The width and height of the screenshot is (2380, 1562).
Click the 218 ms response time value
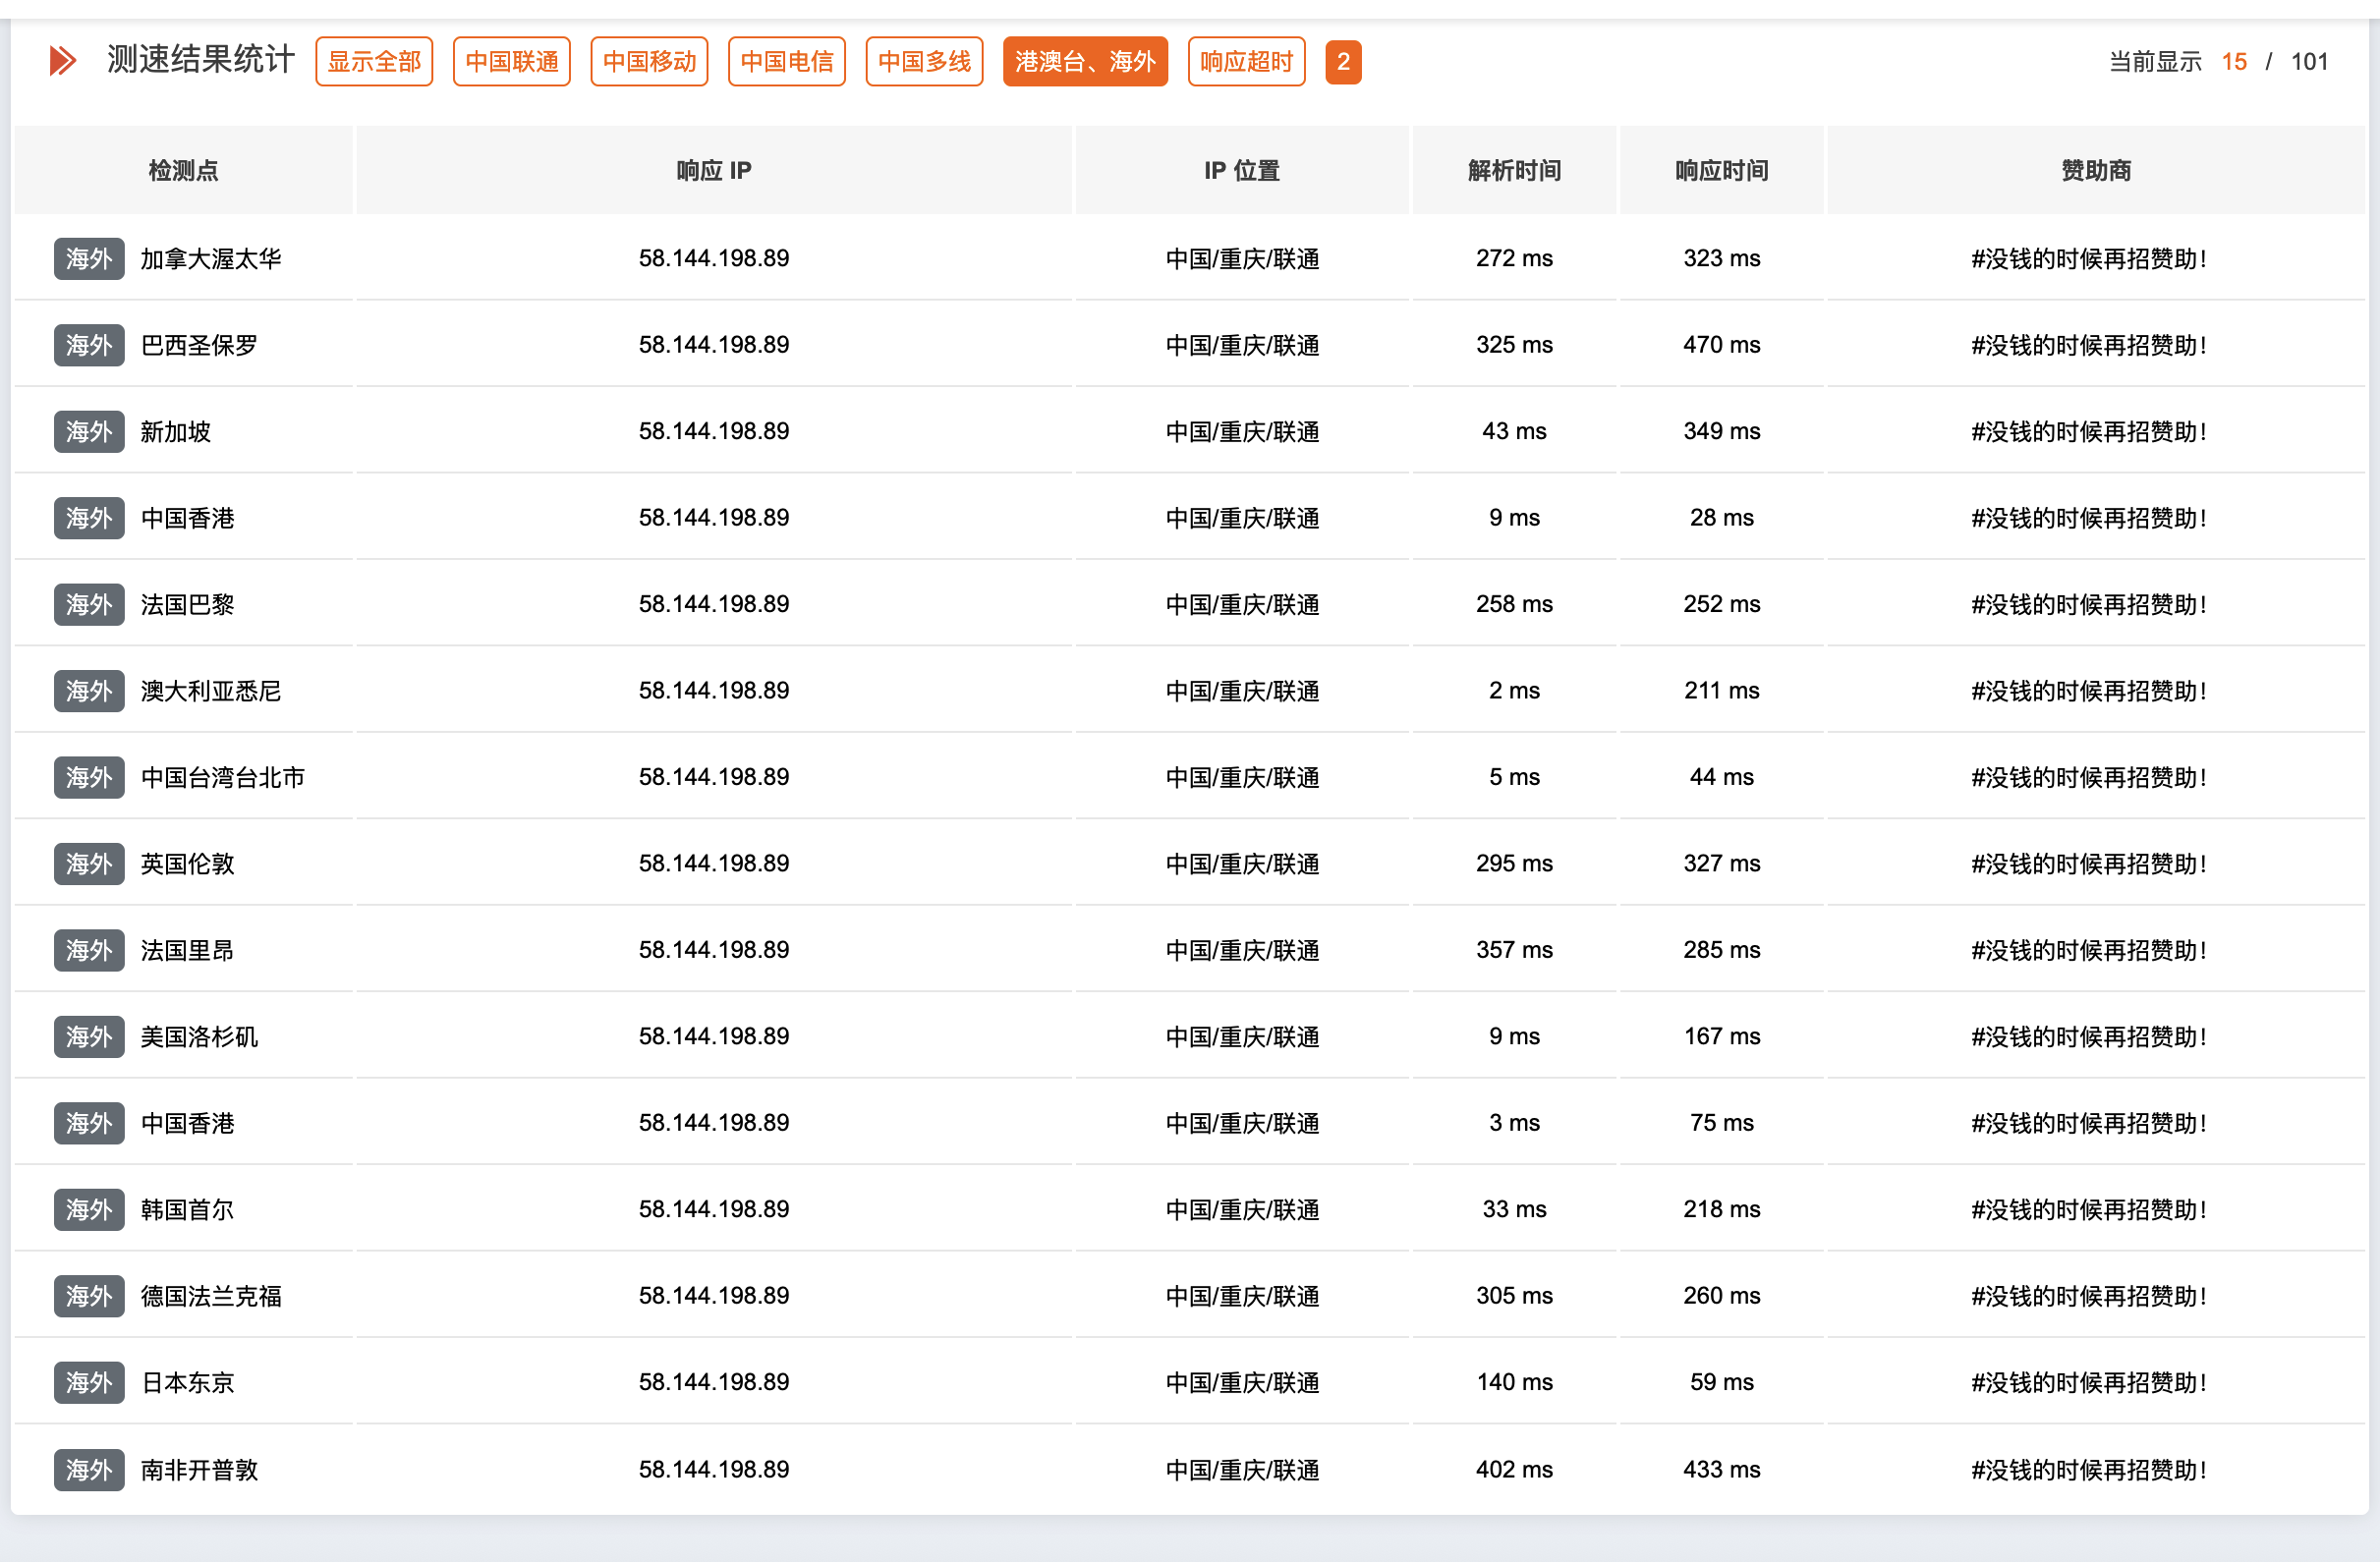pos(1722,1209)
